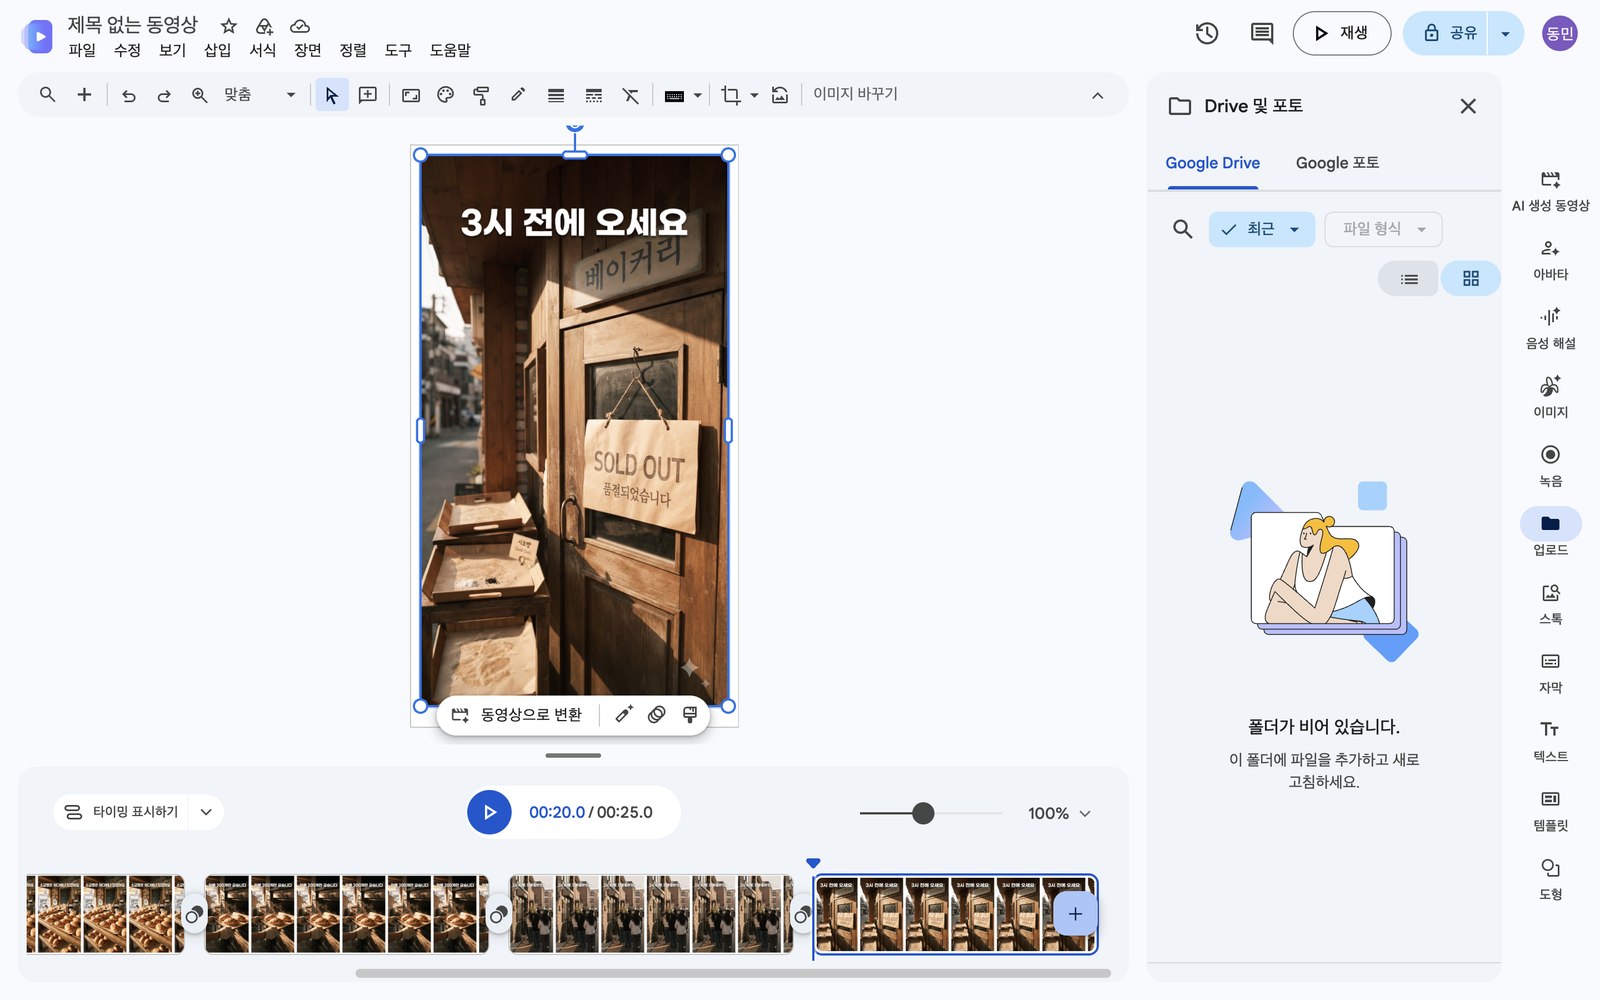This screenshot has width=1600, height=1000.
Task: Switch to the Google Drive tab
Action: click(1212, 163)
